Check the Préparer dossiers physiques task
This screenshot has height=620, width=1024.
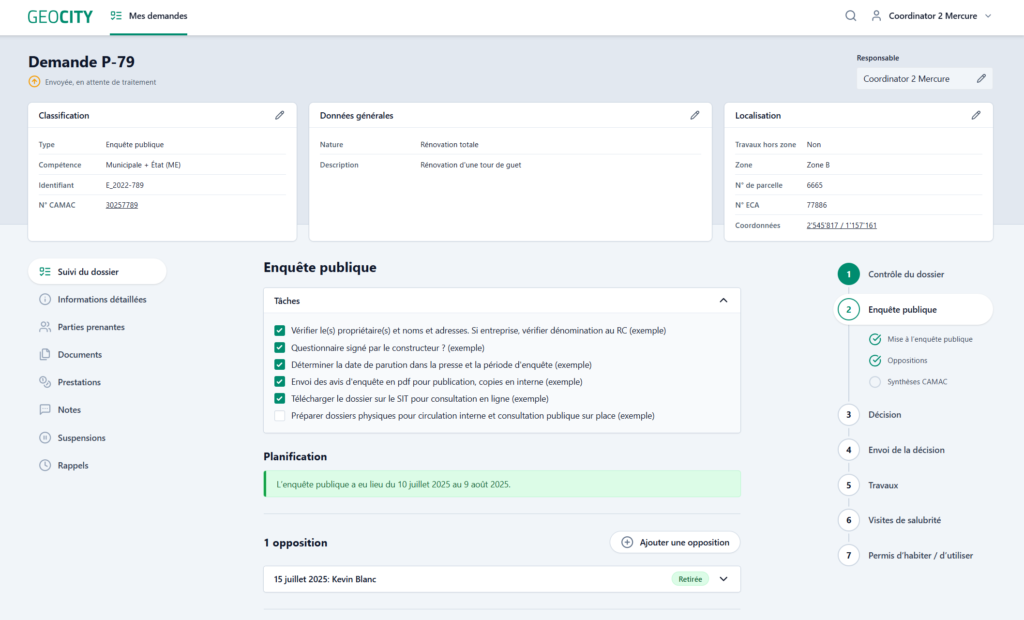click(280, 415)
